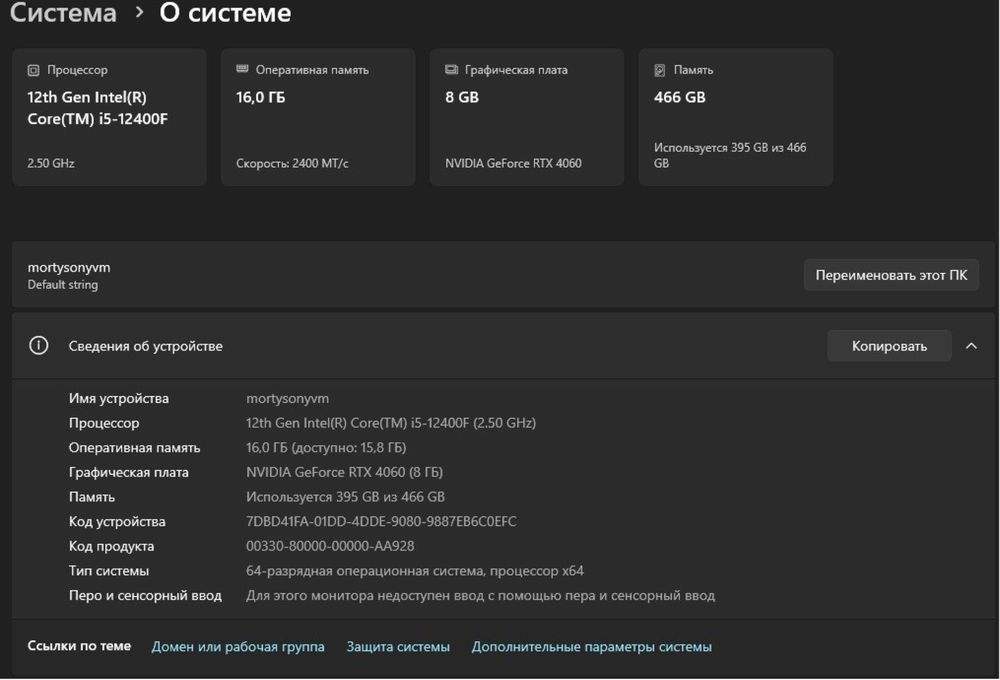This screenshot has height=680, width=1000.
Task: Click the О системе breadcrumb title
Action: pyautogui.click(x=225, y=13)
